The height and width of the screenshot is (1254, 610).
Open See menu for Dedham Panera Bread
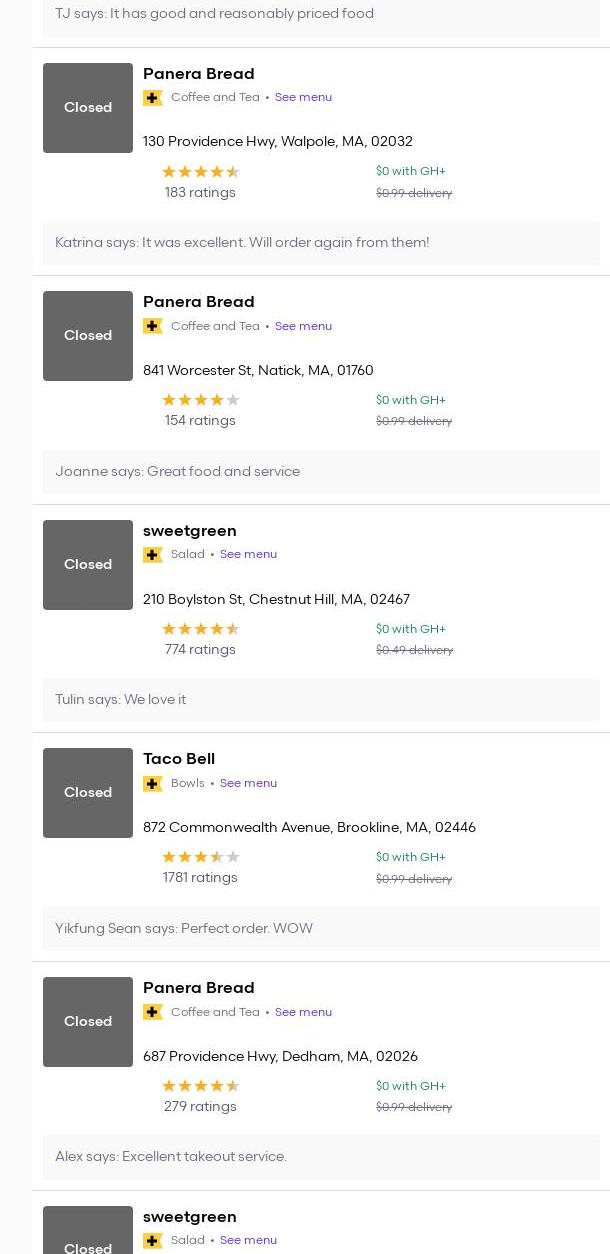[x=303, y=1012]
